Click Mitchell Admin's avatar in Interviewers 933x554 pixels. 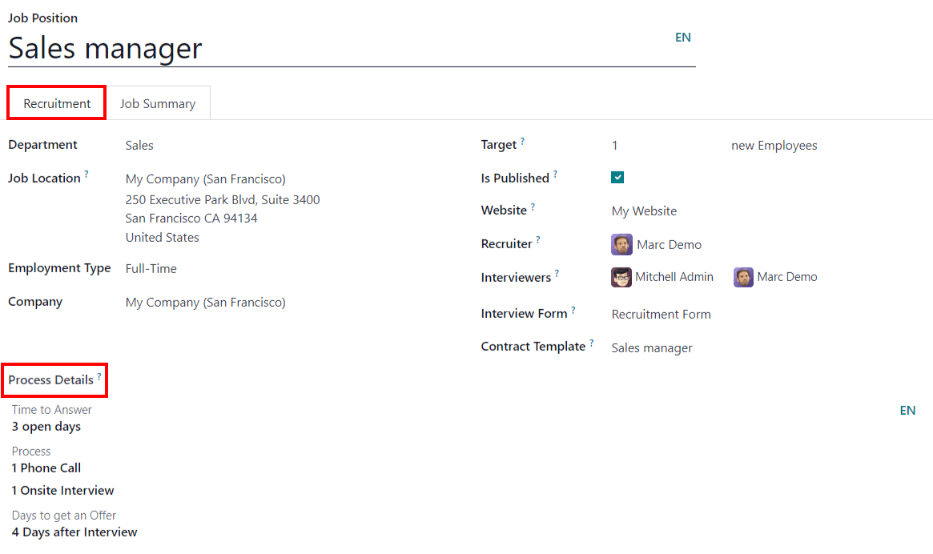click(x=621, y=277)
